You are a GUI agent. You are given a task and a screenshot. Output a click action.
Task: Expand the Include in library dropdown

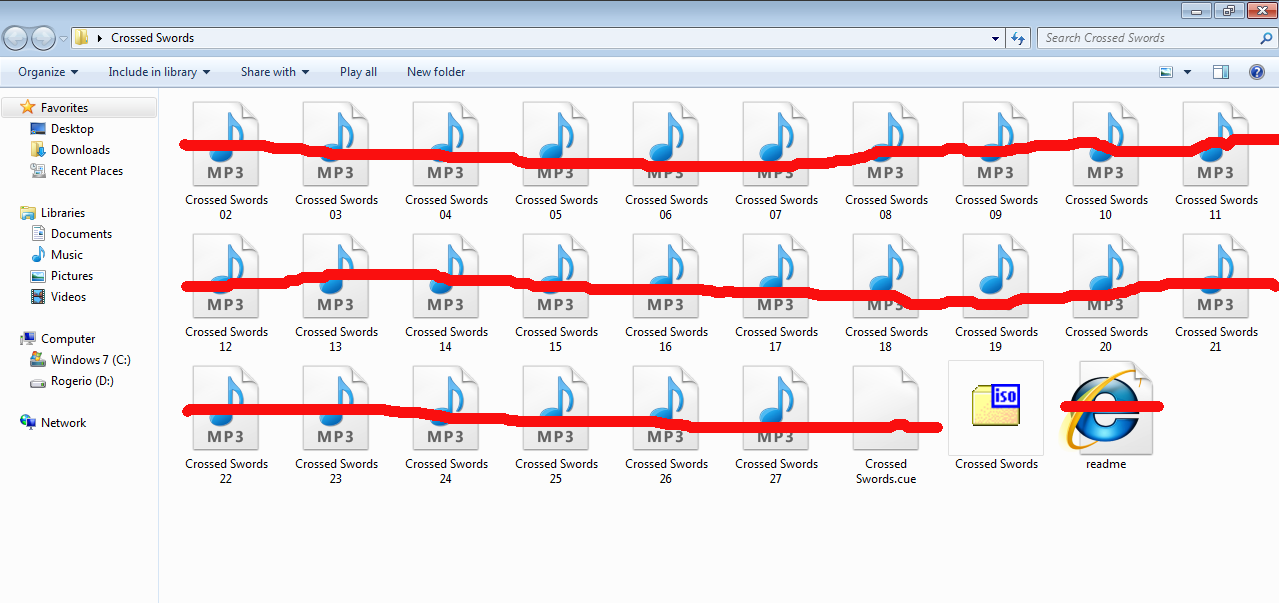[159, 72]
